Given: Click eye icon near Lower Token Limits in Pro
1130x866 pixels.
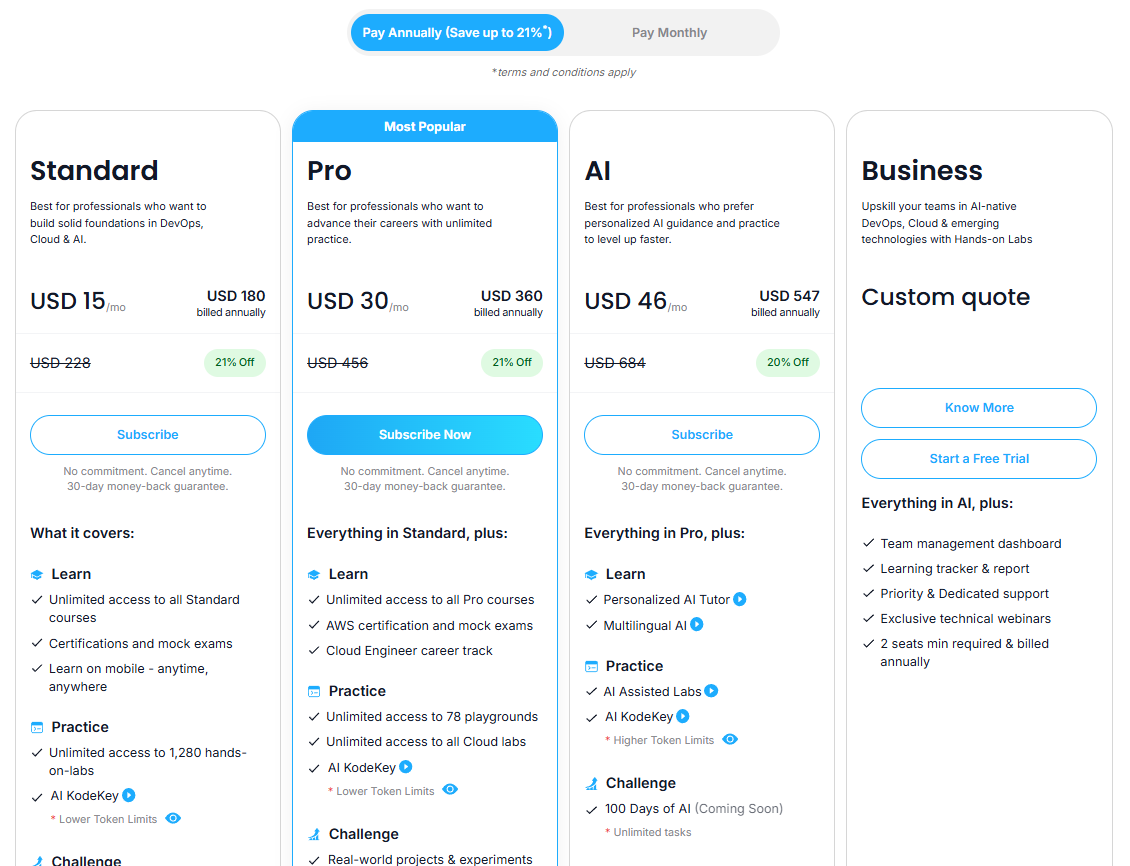Looking at the screenshot, I should coord(450,790).
